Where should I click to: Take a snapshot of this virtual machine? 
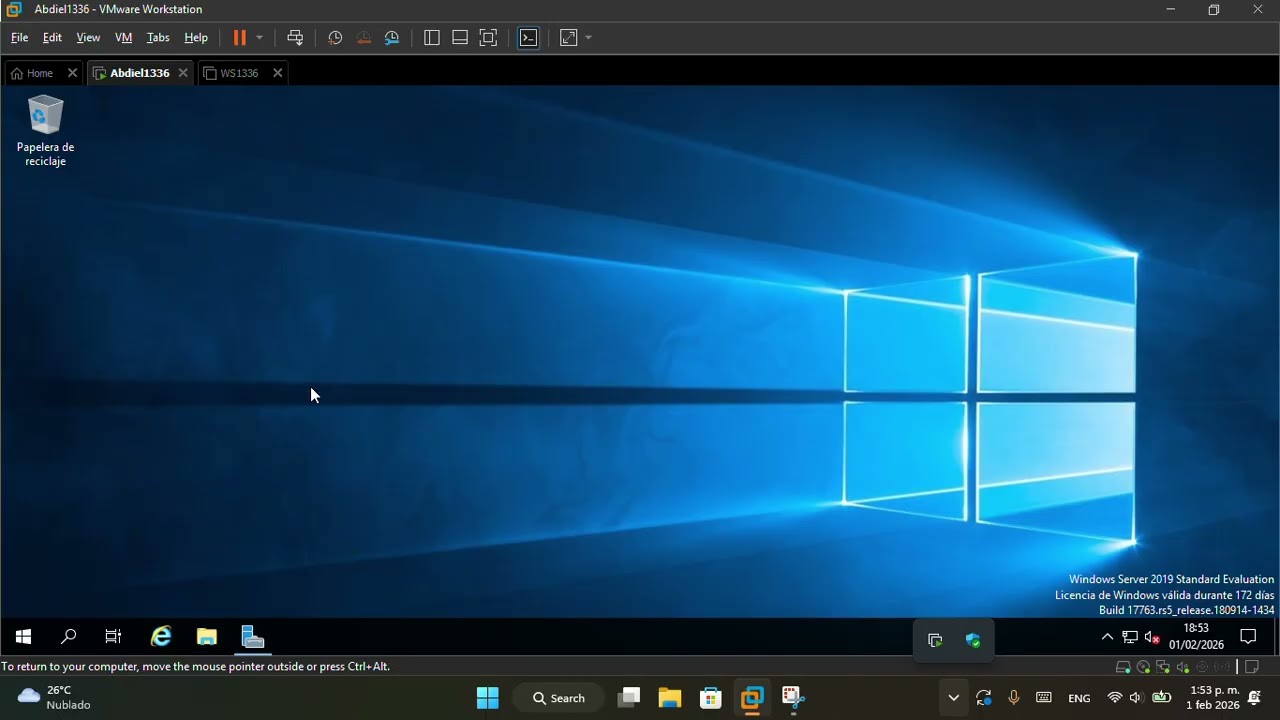tap(335, 38)
